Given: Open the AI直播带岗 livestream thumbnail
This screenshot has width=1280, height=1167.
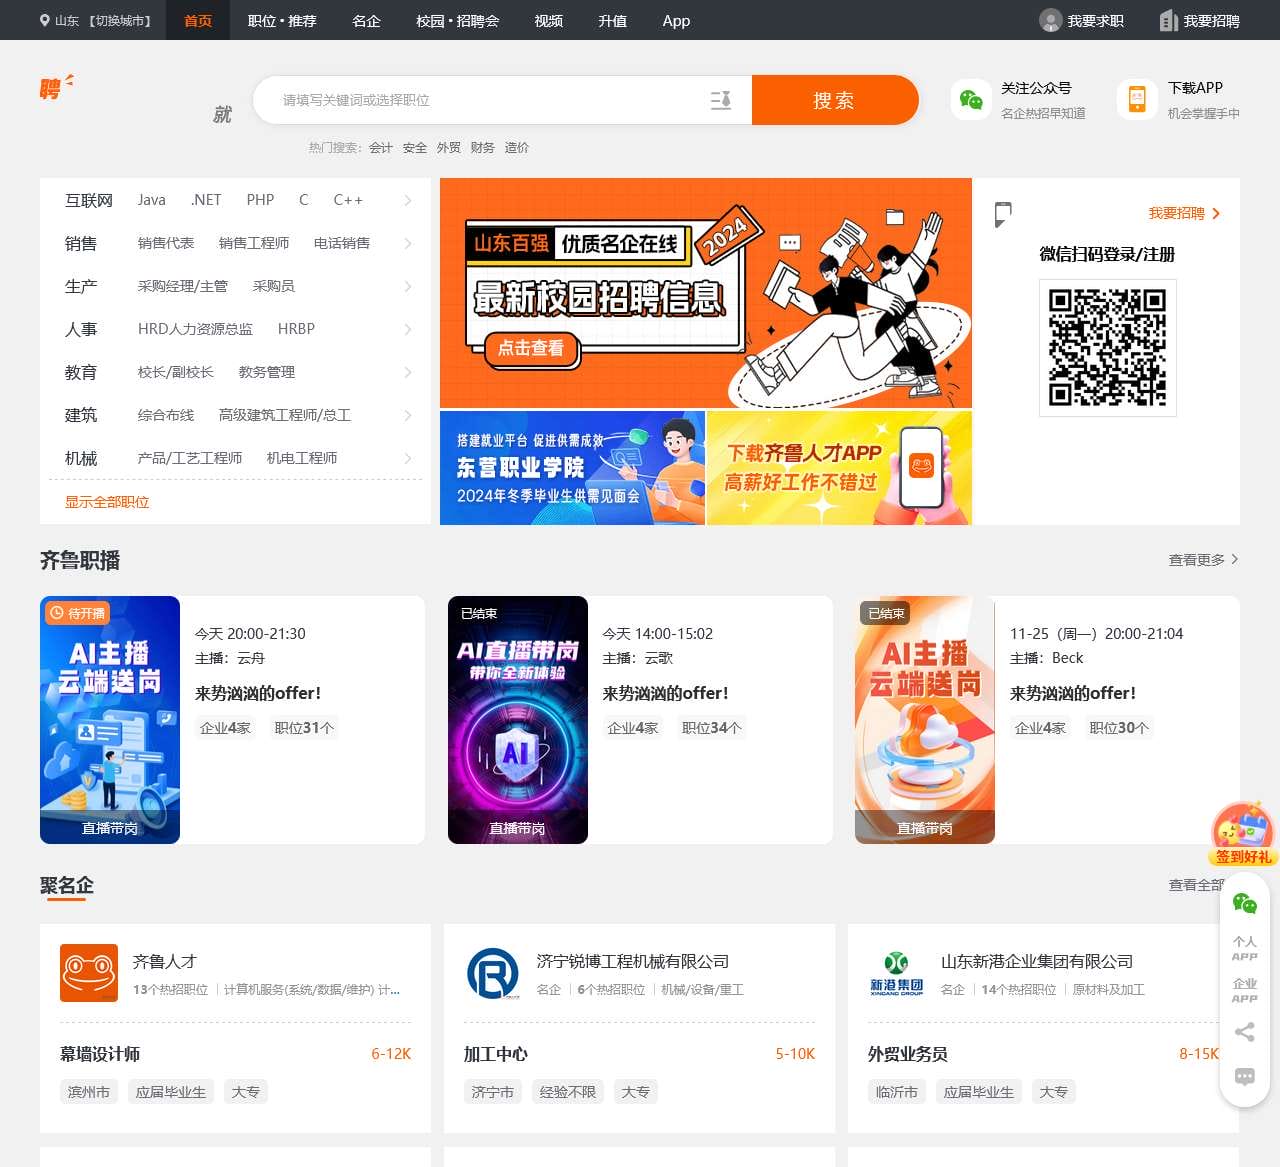Looking at the screenshot, I should coord(518,720).
